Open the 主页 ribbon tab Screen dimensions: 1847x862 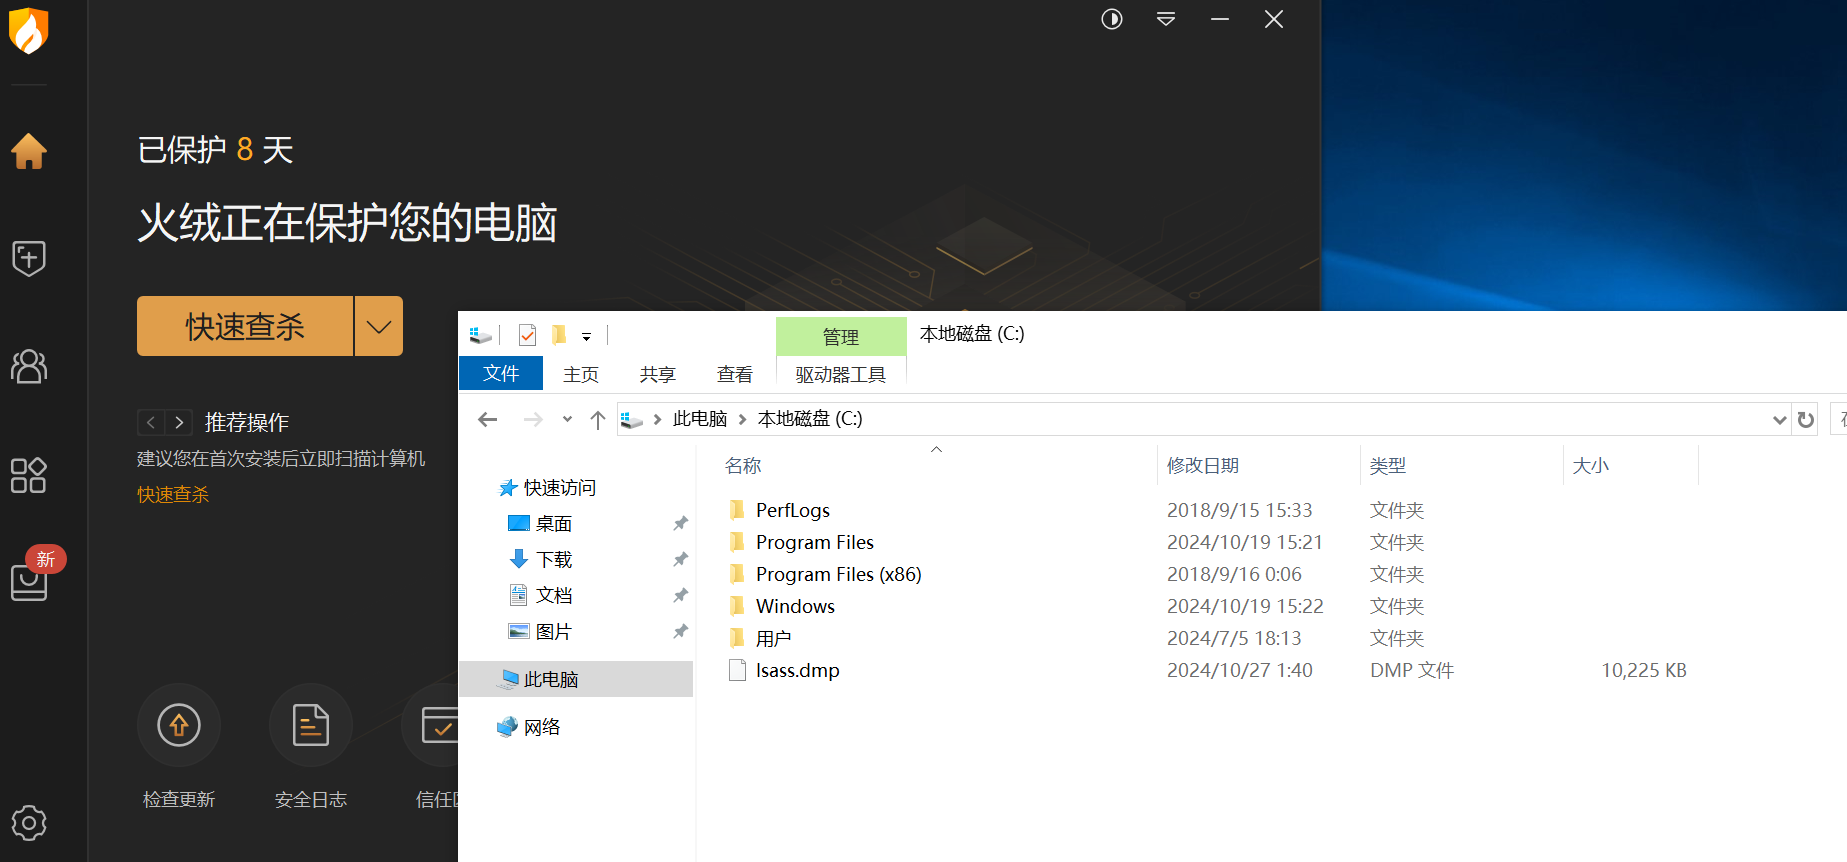point(581,374)
